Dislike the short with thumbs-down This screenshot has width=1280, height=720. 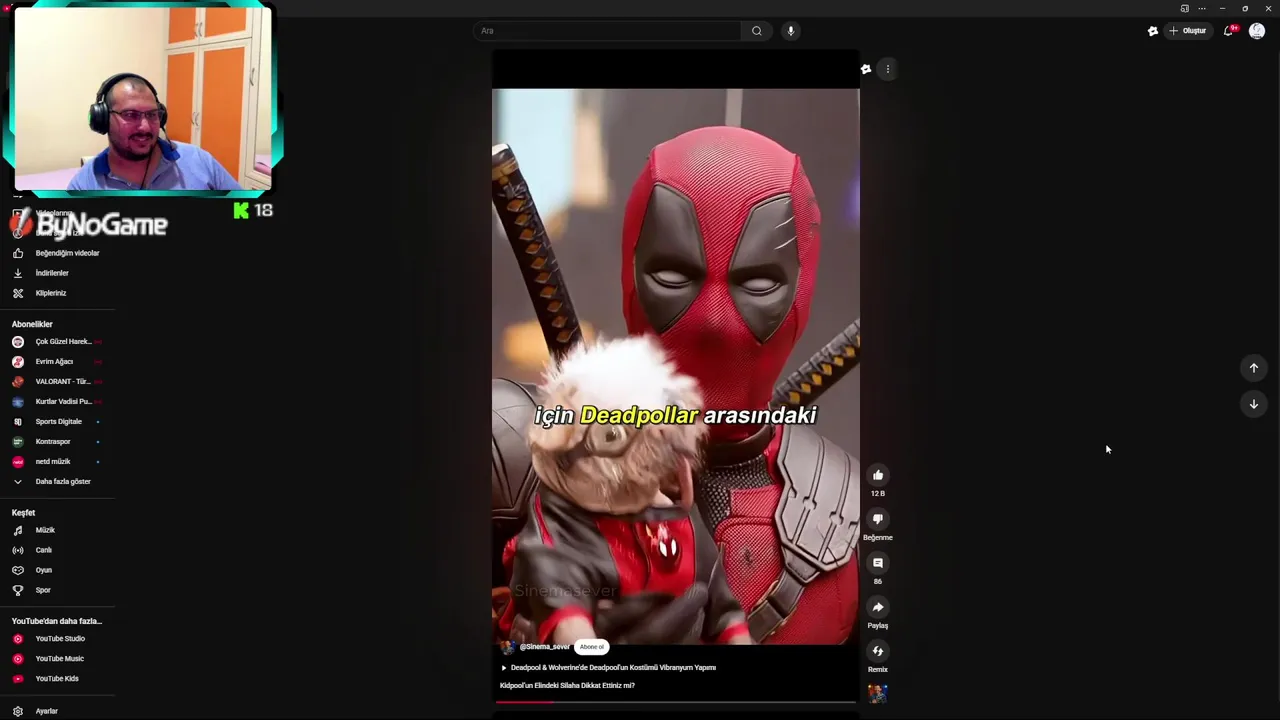(878, 519)
